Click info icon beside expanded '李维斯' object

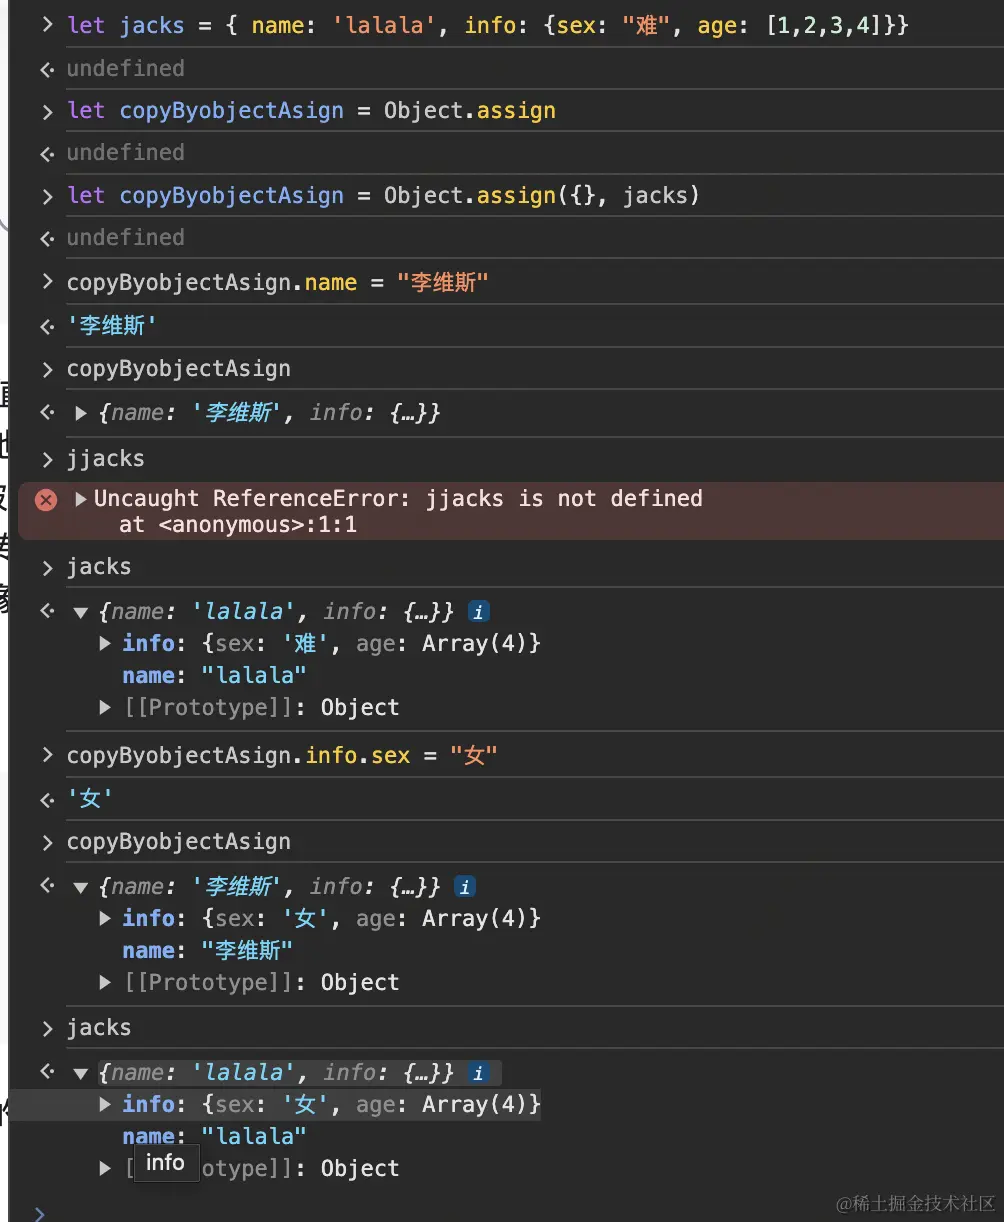(464, 886)
